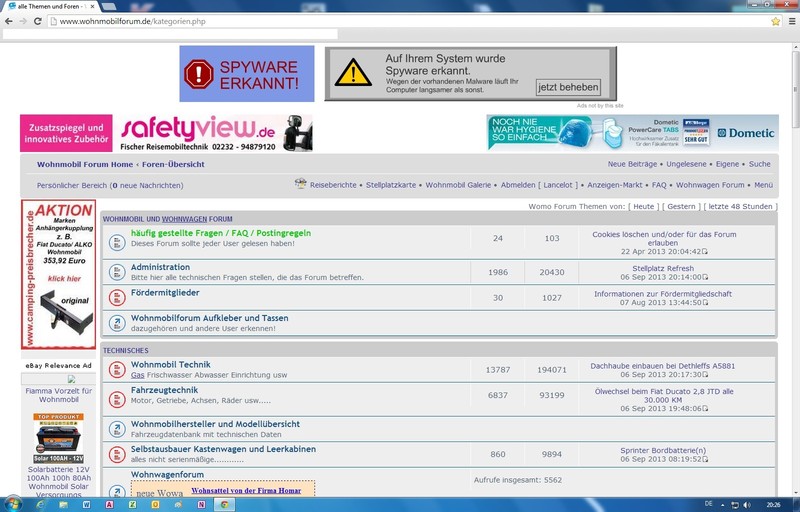Click the Wohnmobil Technik forum icon
Viewport: 800px width, 512px height.
click(x=116, y=369)
